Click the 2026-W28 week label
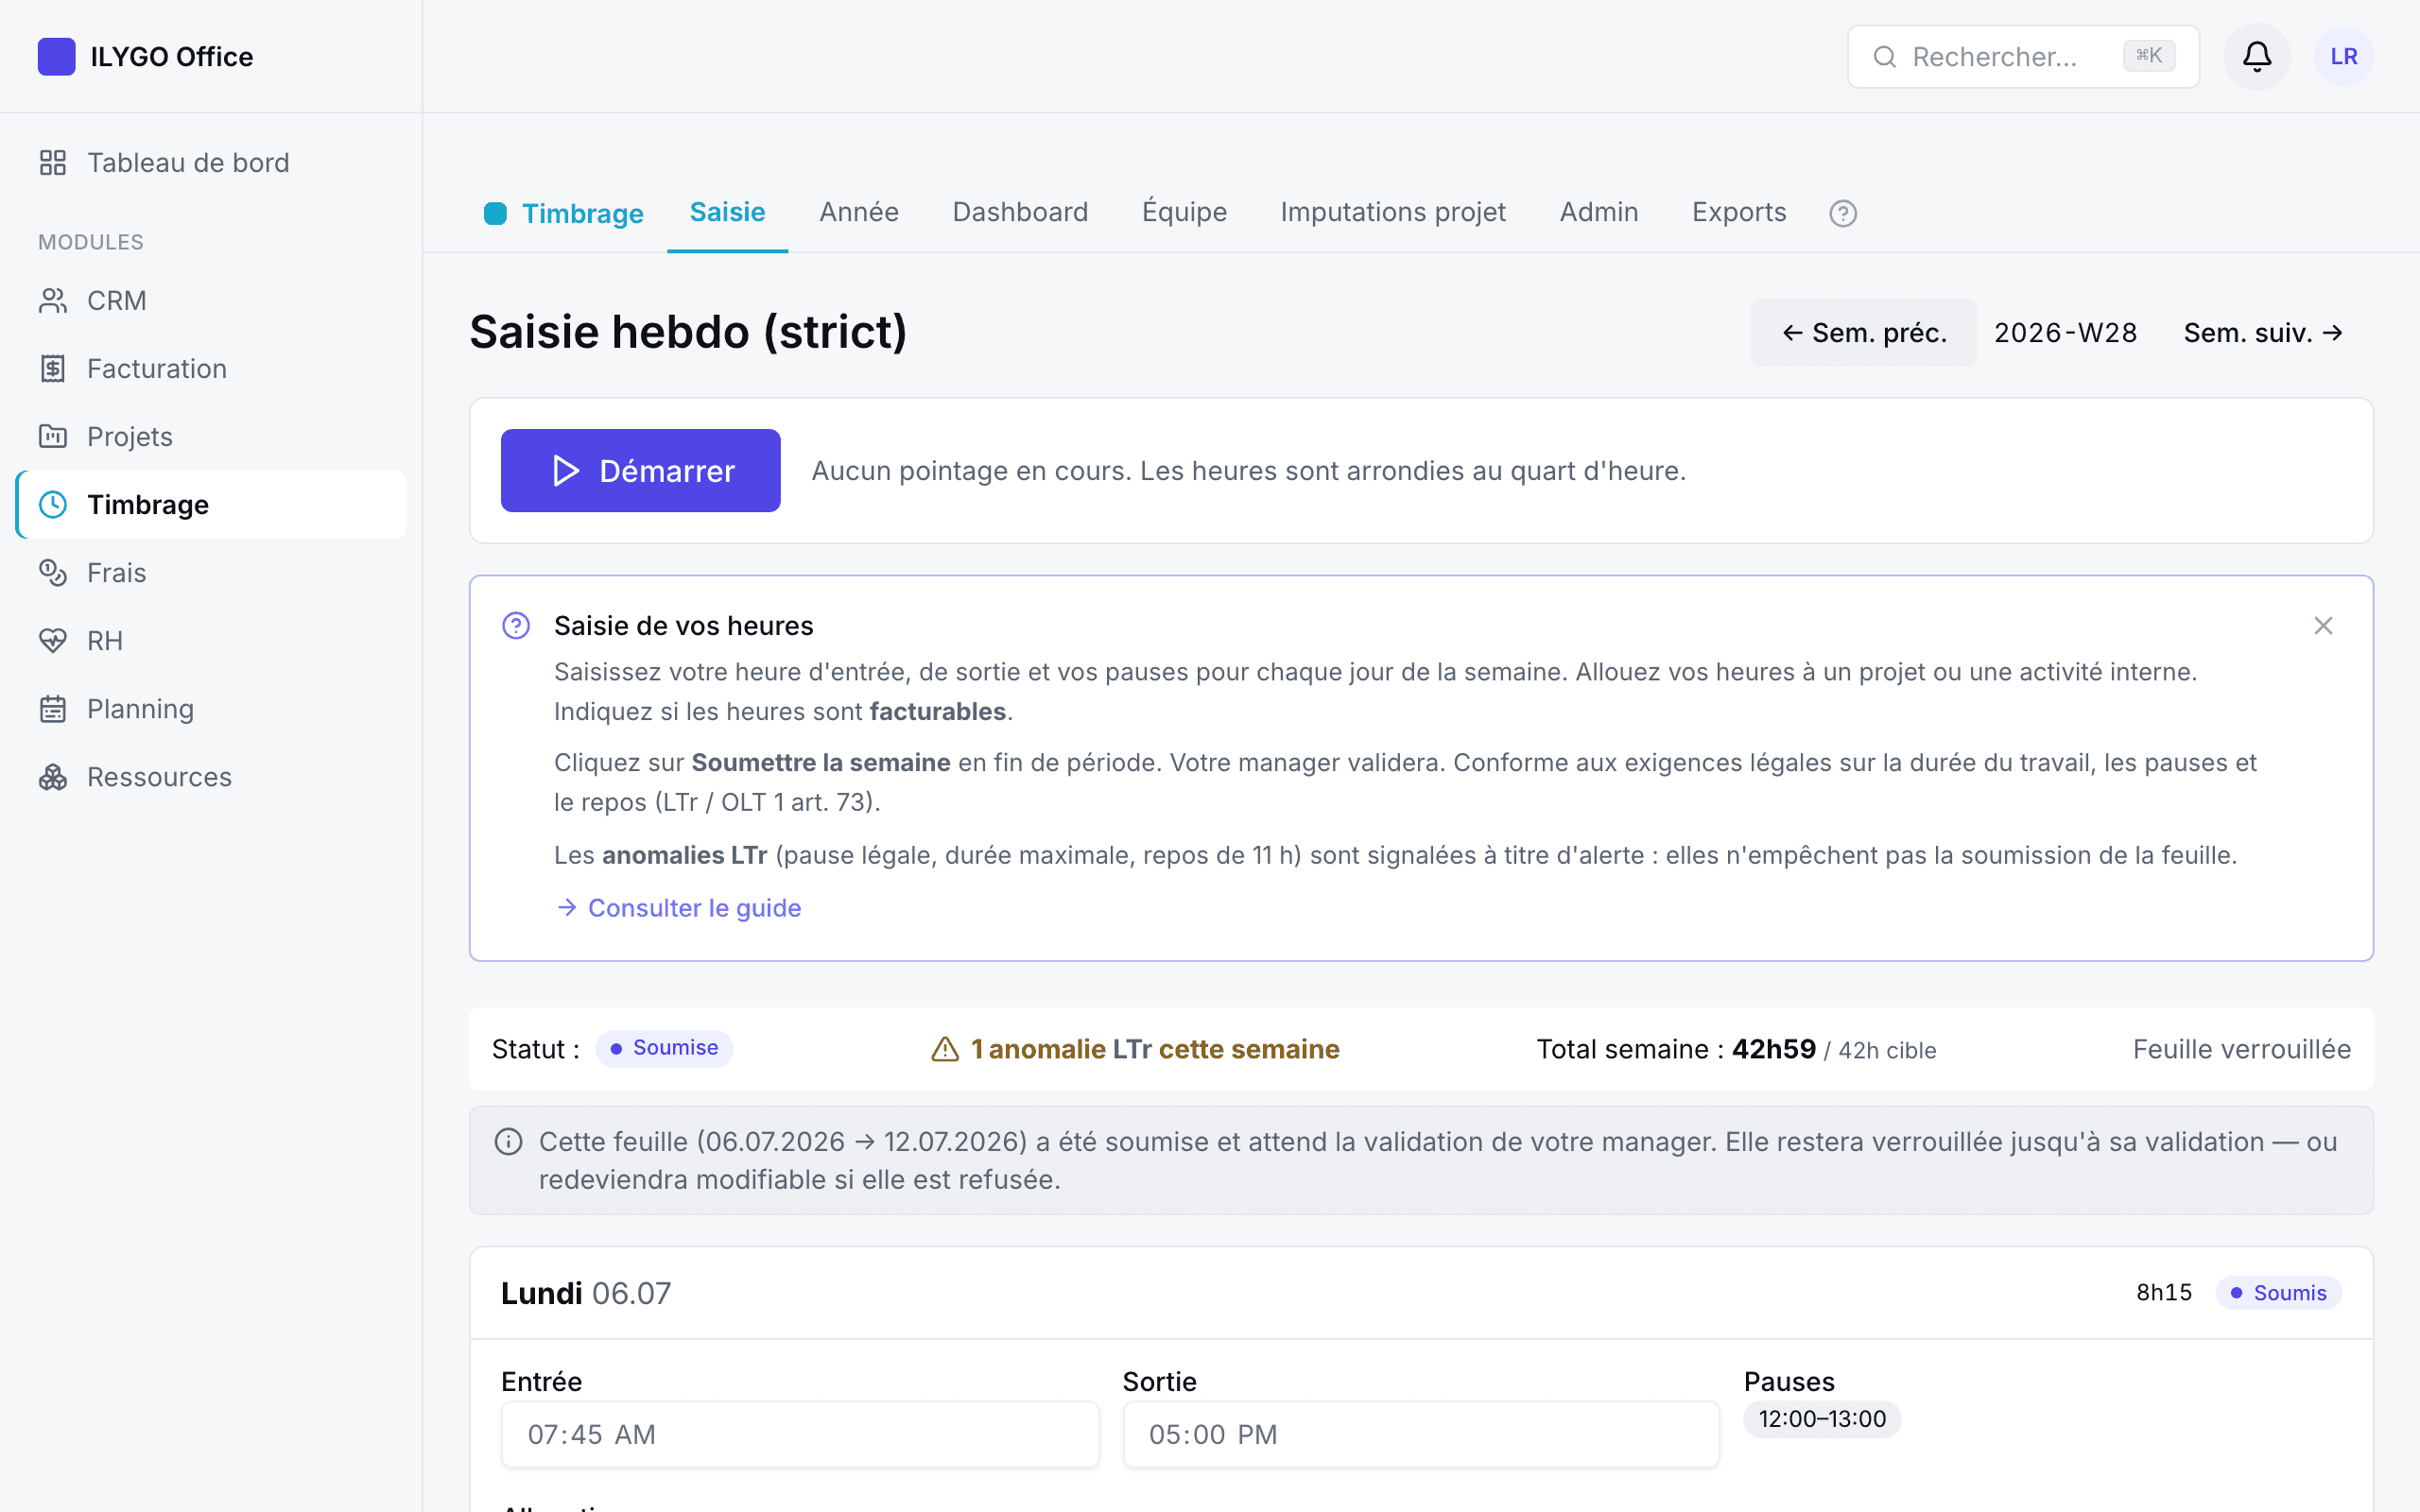2420x1512 pixels. point(2066,333)
